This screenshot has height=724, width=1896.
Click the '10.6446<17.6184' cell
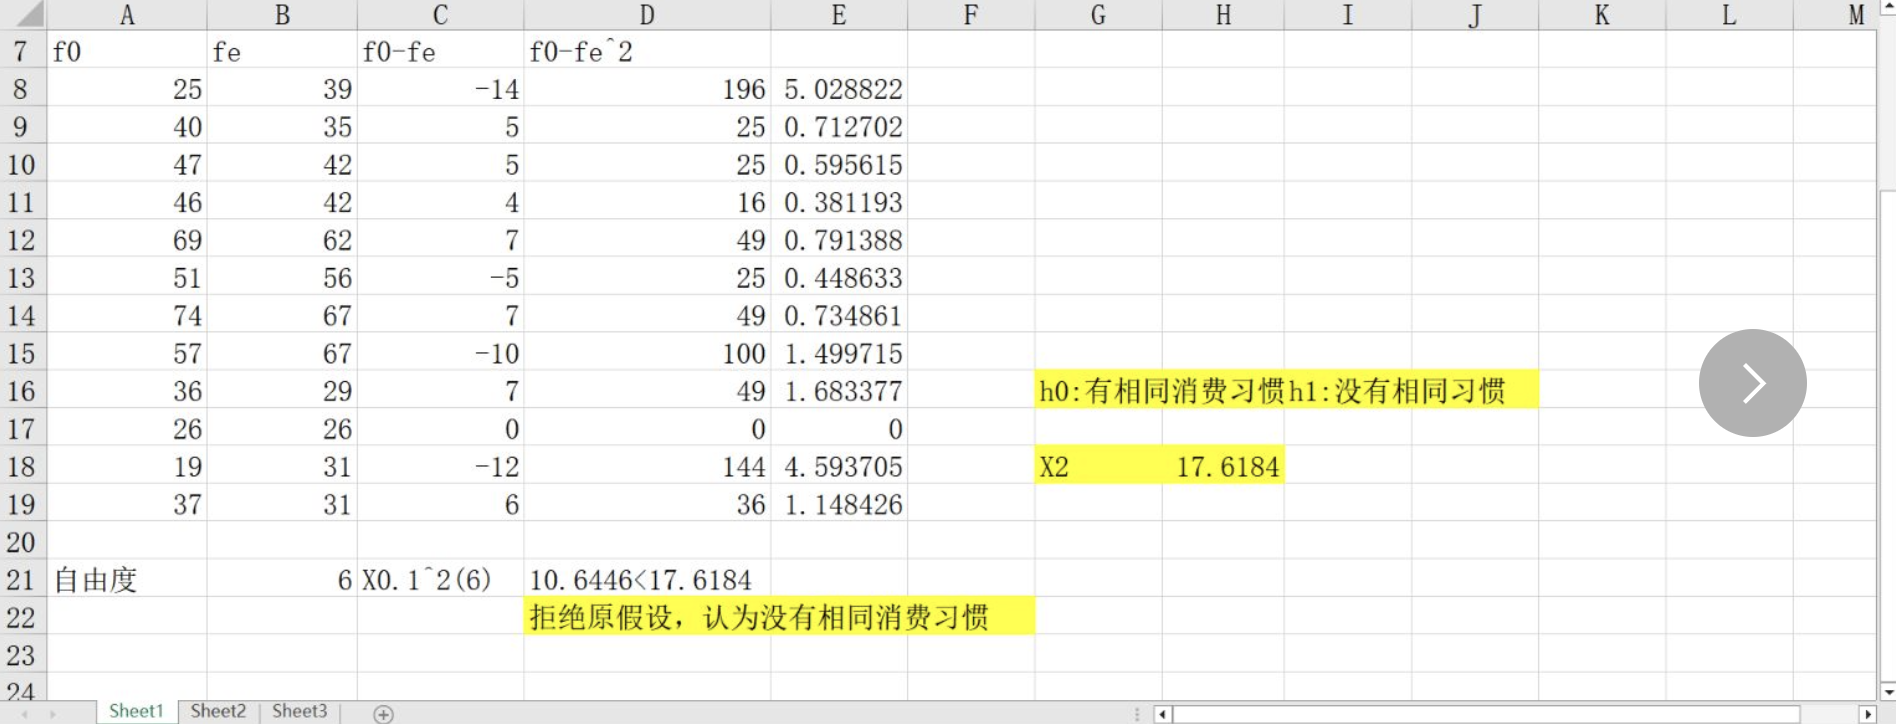[647, 580]
